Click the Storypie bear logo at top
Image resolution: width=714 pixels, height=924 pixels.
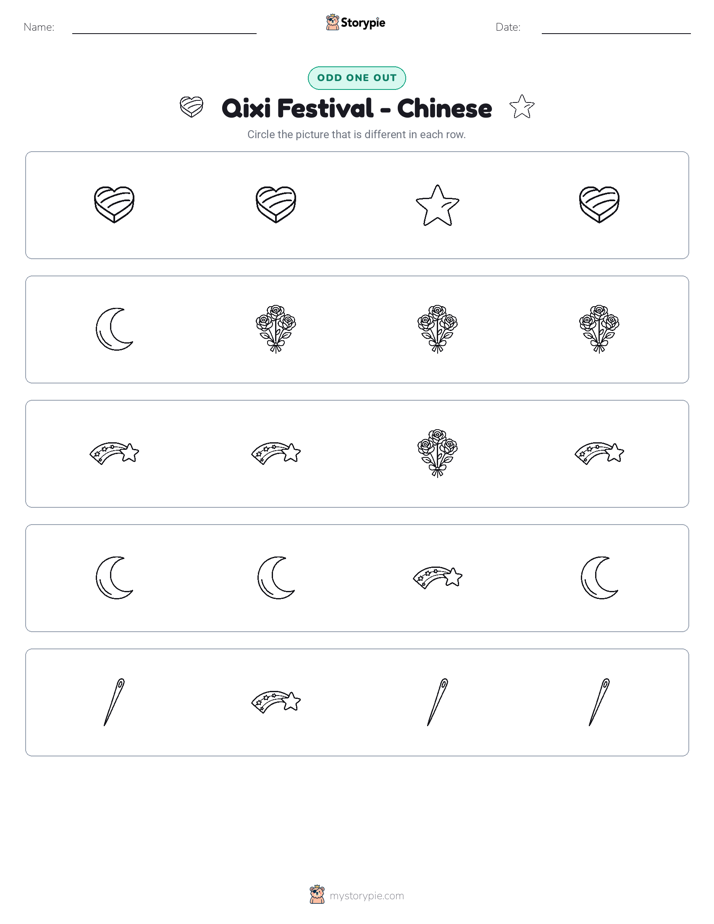point(332,22)
